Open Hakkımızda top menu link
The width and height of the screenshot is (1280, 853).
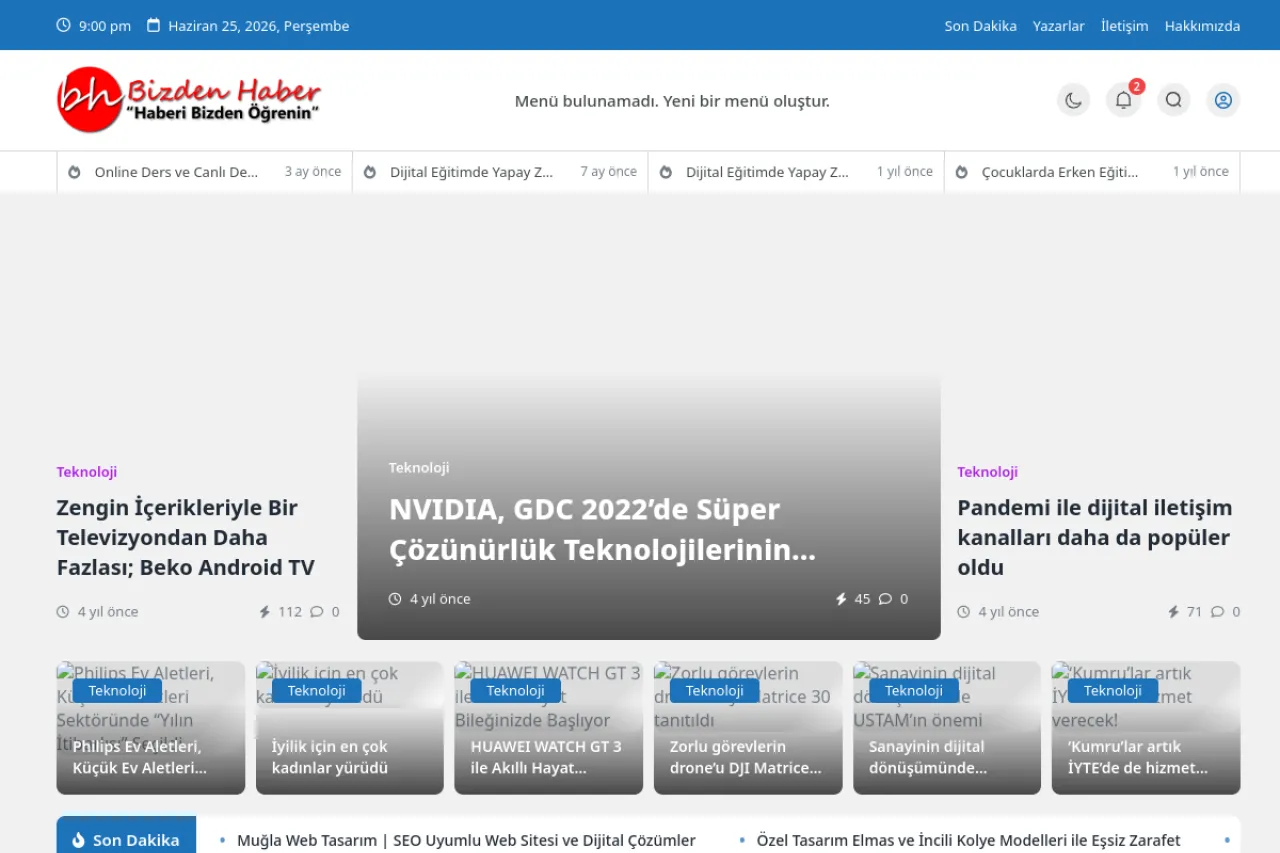pyautogui.click(x=1202, y=26)
